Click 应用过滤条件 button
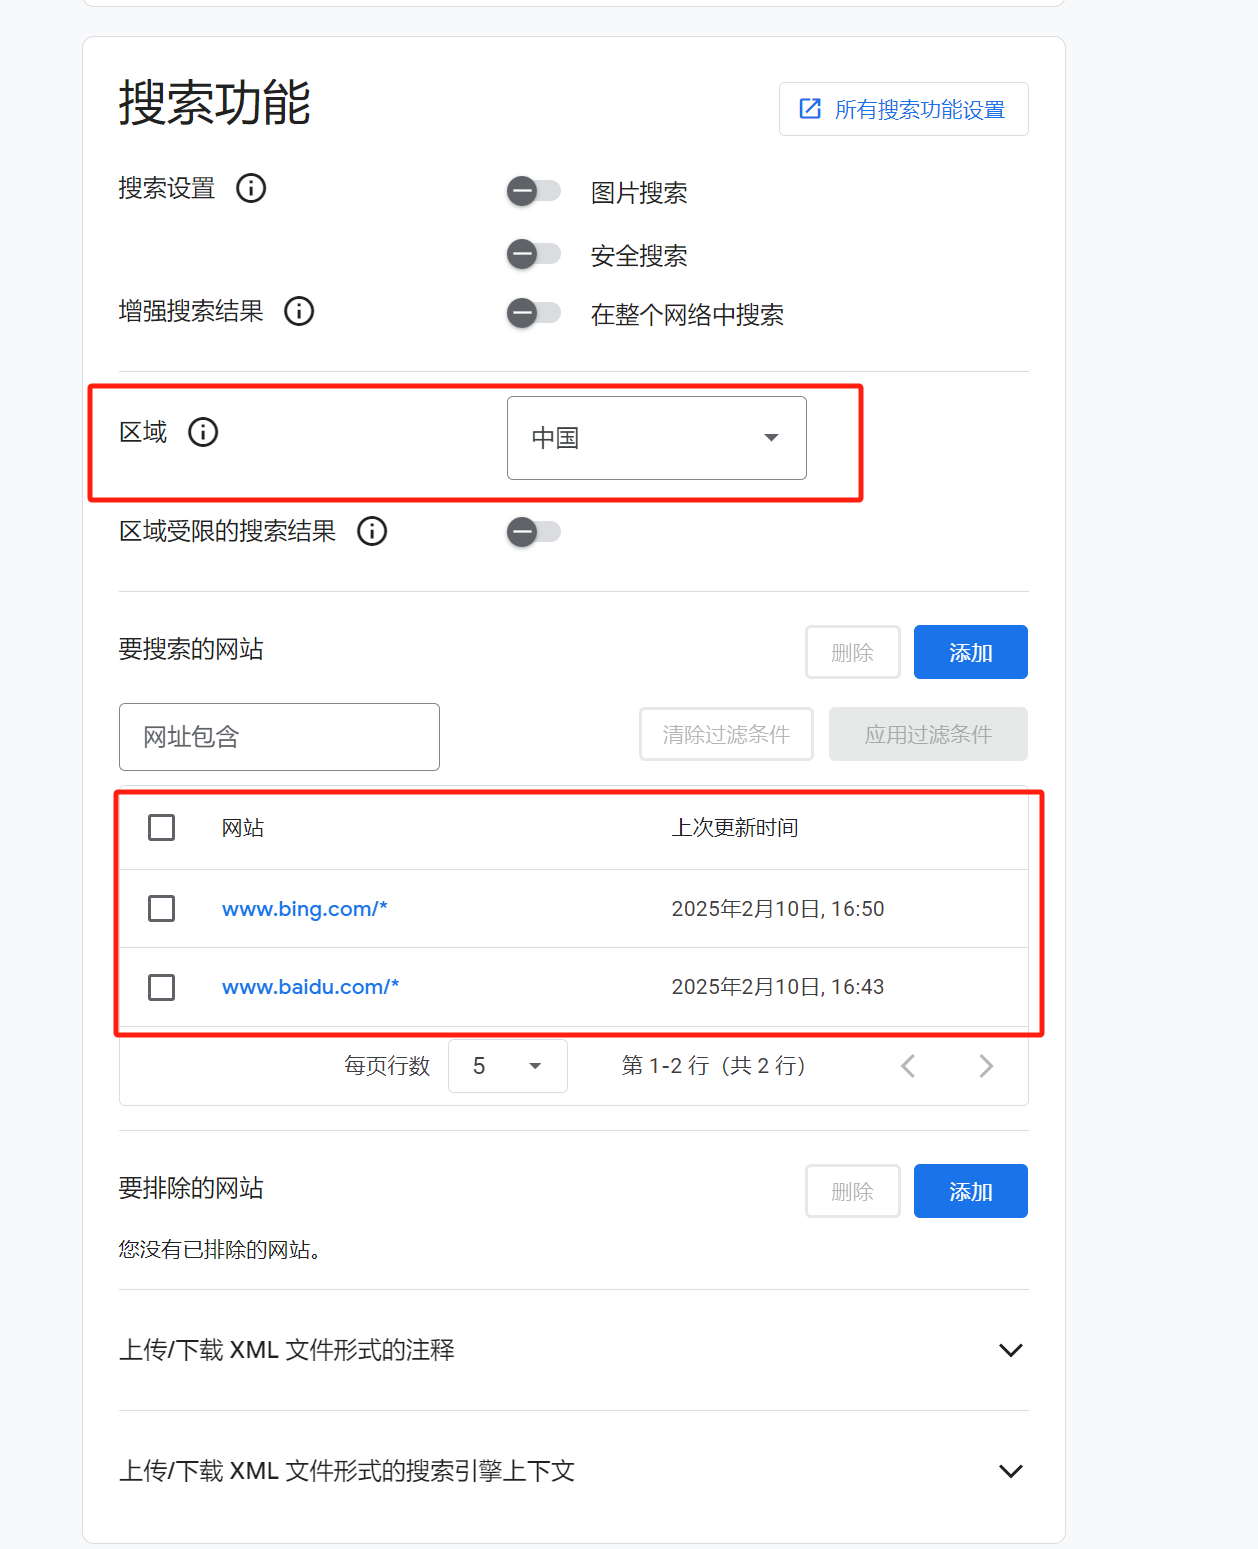 pos(928,734)
